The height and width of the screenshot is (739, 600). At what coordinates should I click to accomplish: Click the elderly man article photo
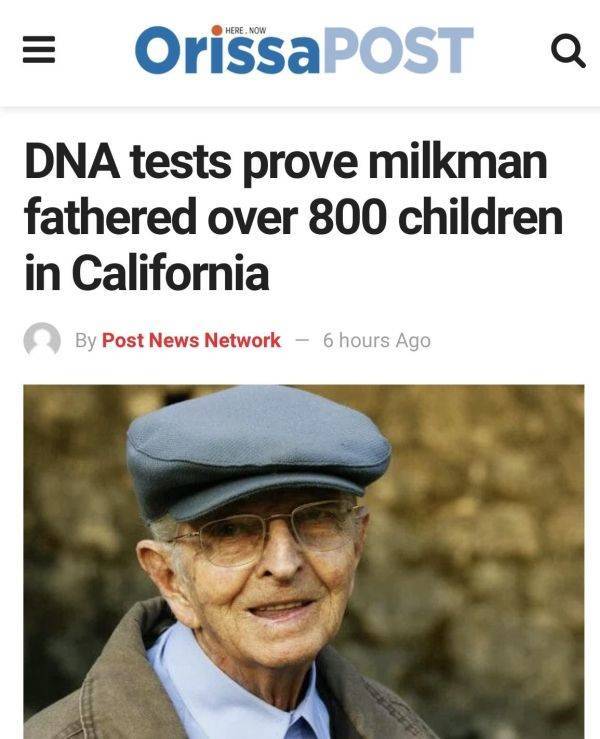pos(304,562)
